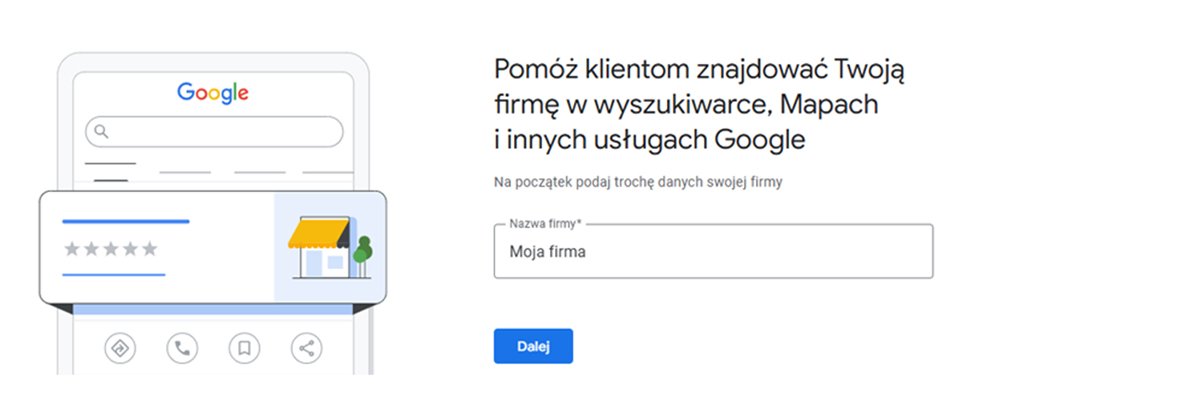Click the fifth gray rating star
The image size is (1200, 416).
pos(149,248)
